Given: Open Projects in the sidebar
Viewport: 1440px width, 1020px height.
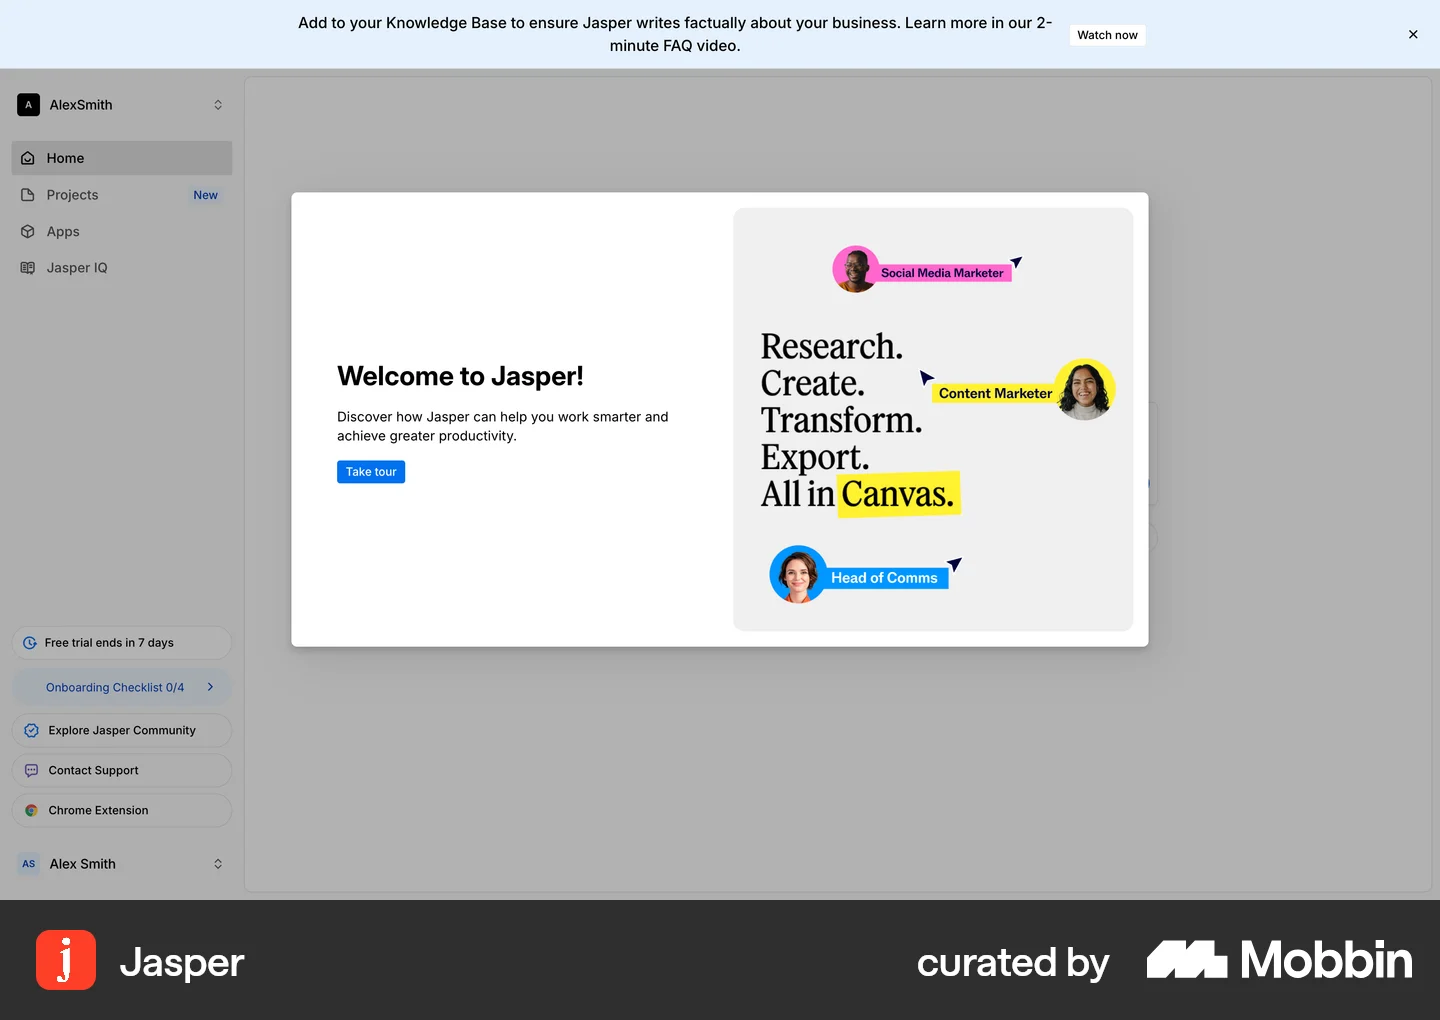Looking at the screenshot, I should coord(122,195).
